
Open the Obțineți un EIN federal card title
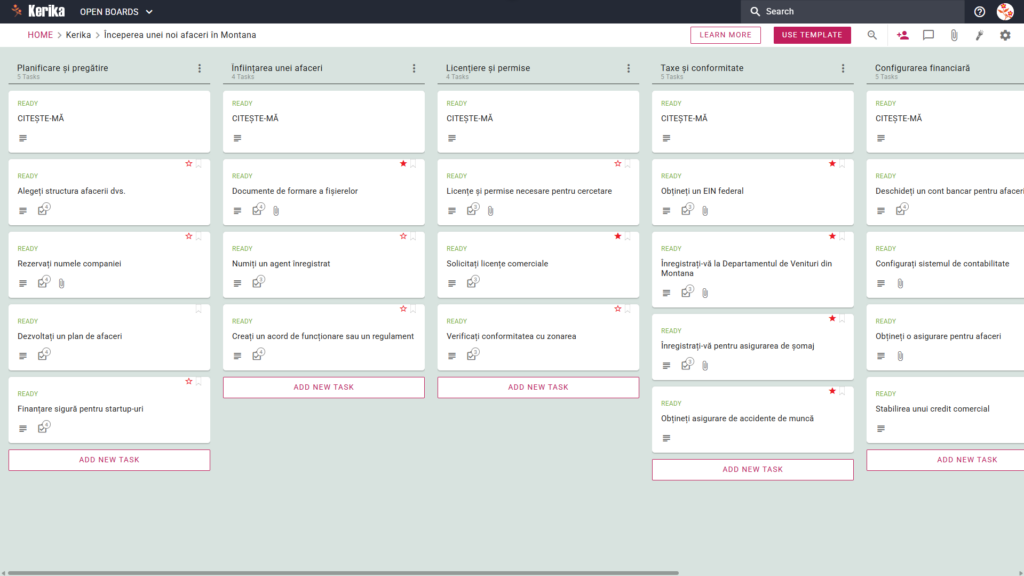pos(702,191)
